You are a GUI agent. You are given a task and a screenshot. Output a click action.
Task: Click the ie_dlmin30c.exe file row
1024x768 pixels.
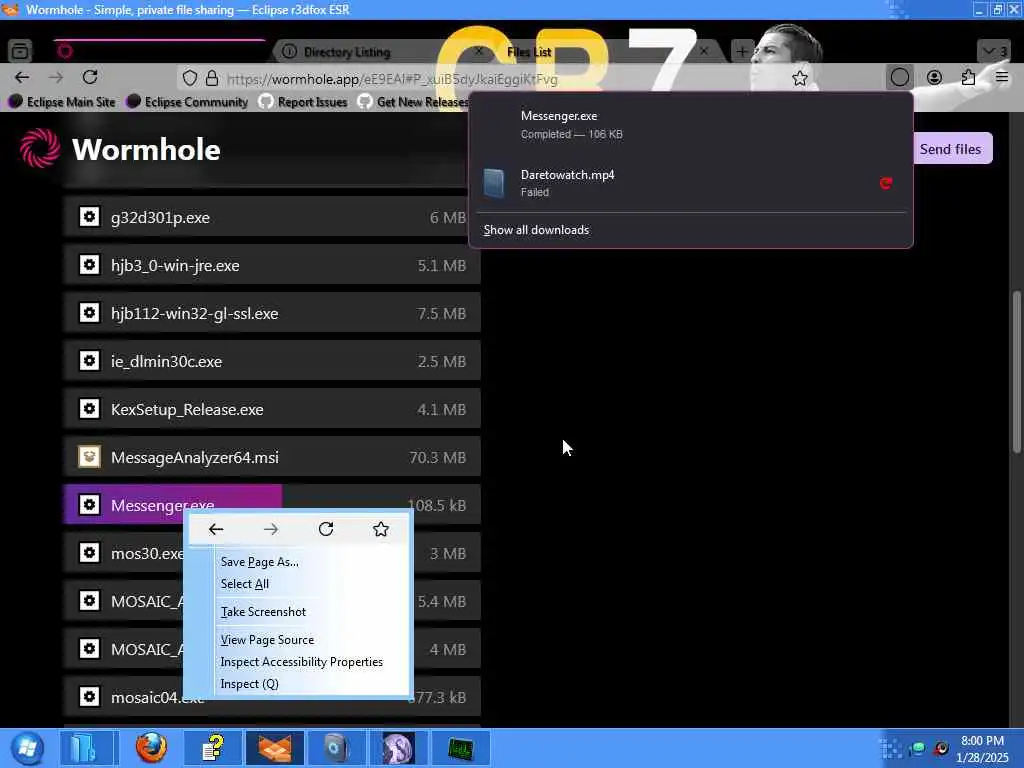(272, 361)
